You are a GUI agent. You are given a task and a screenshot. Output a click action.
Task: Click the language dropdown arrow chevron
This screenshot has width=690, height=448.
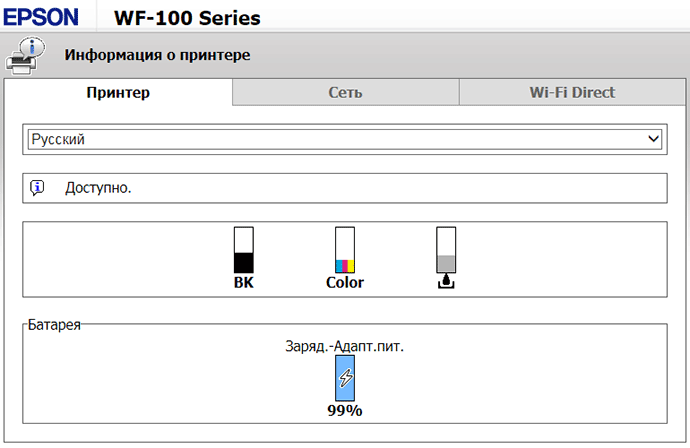click(x=653, y=139)
